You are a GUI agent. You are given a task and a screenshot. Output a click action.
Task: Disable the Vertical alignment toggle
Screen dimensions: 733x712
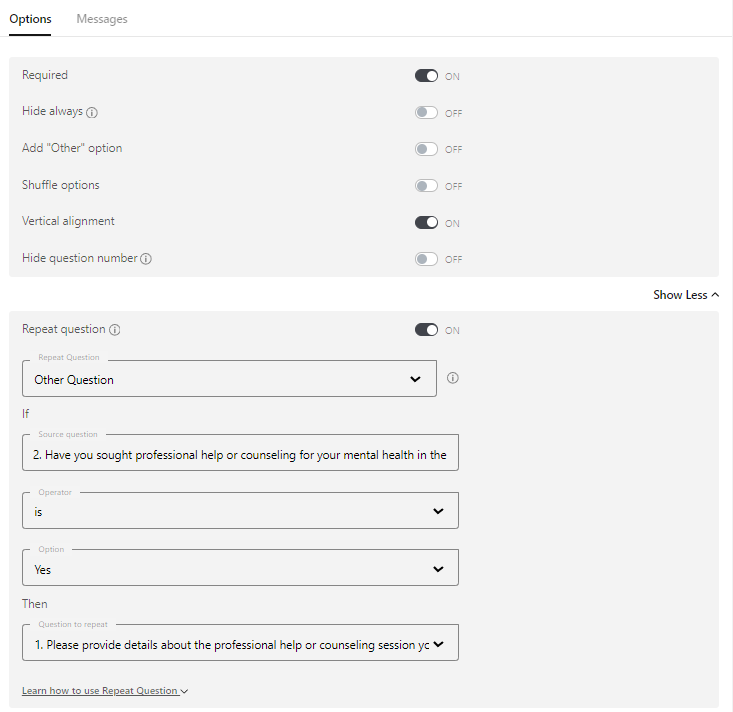426,223
